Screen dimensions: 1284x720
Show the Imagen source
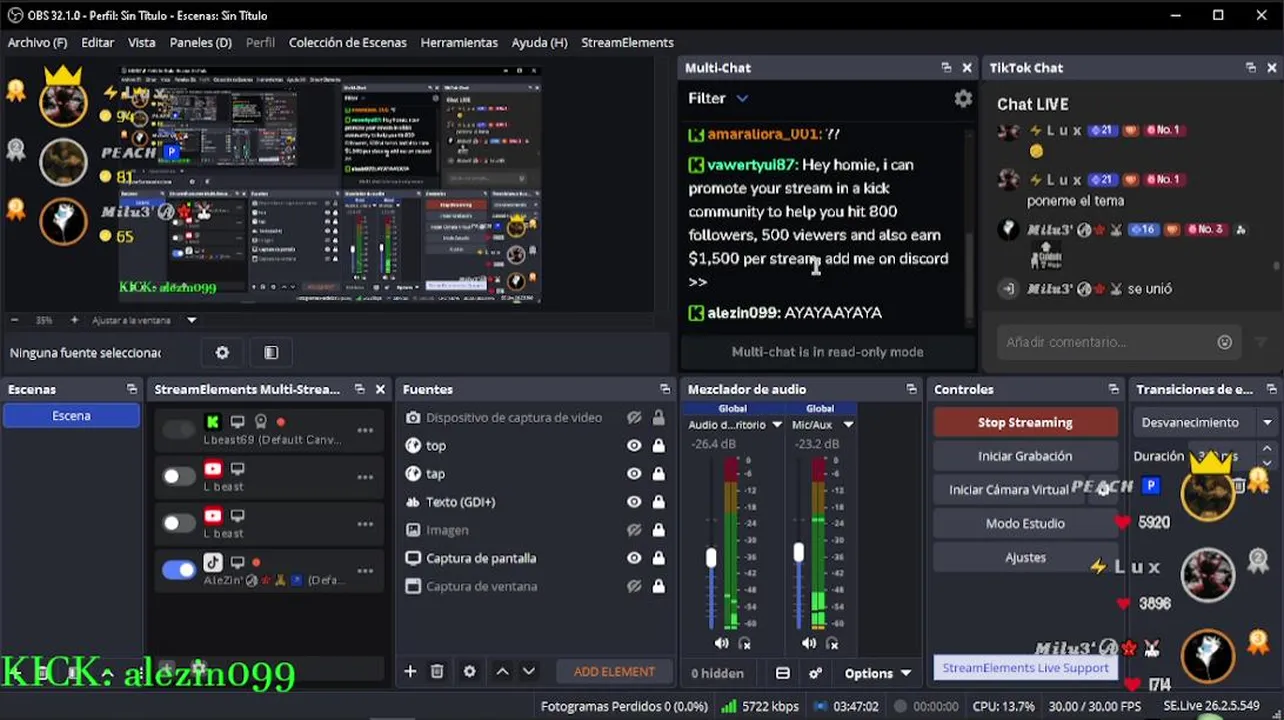634,530
